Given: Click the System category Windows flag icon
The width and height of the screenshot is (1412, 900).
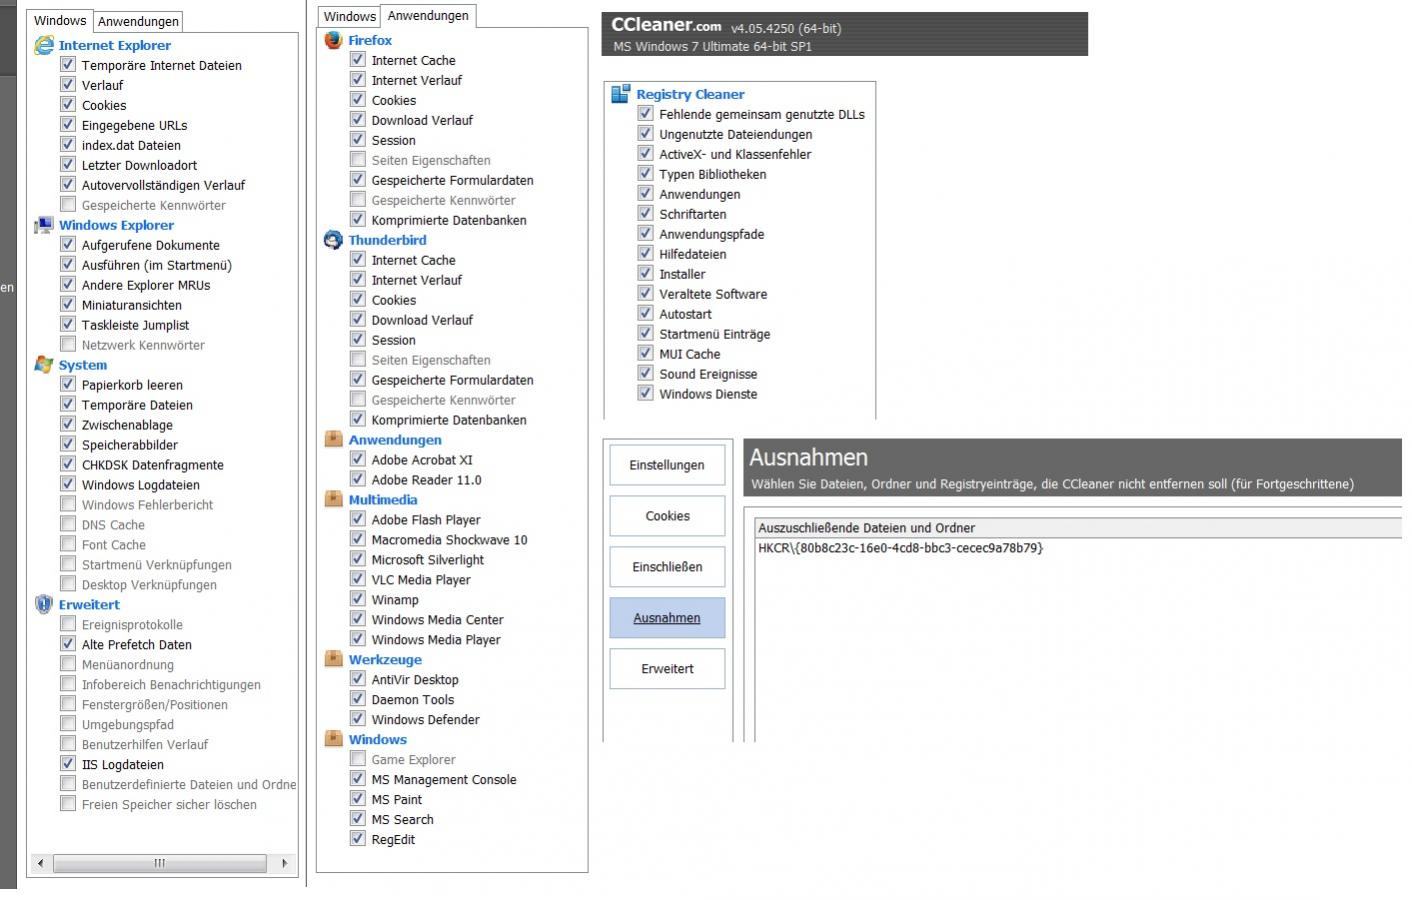Looking at the screenshot, I should [43, 365].
